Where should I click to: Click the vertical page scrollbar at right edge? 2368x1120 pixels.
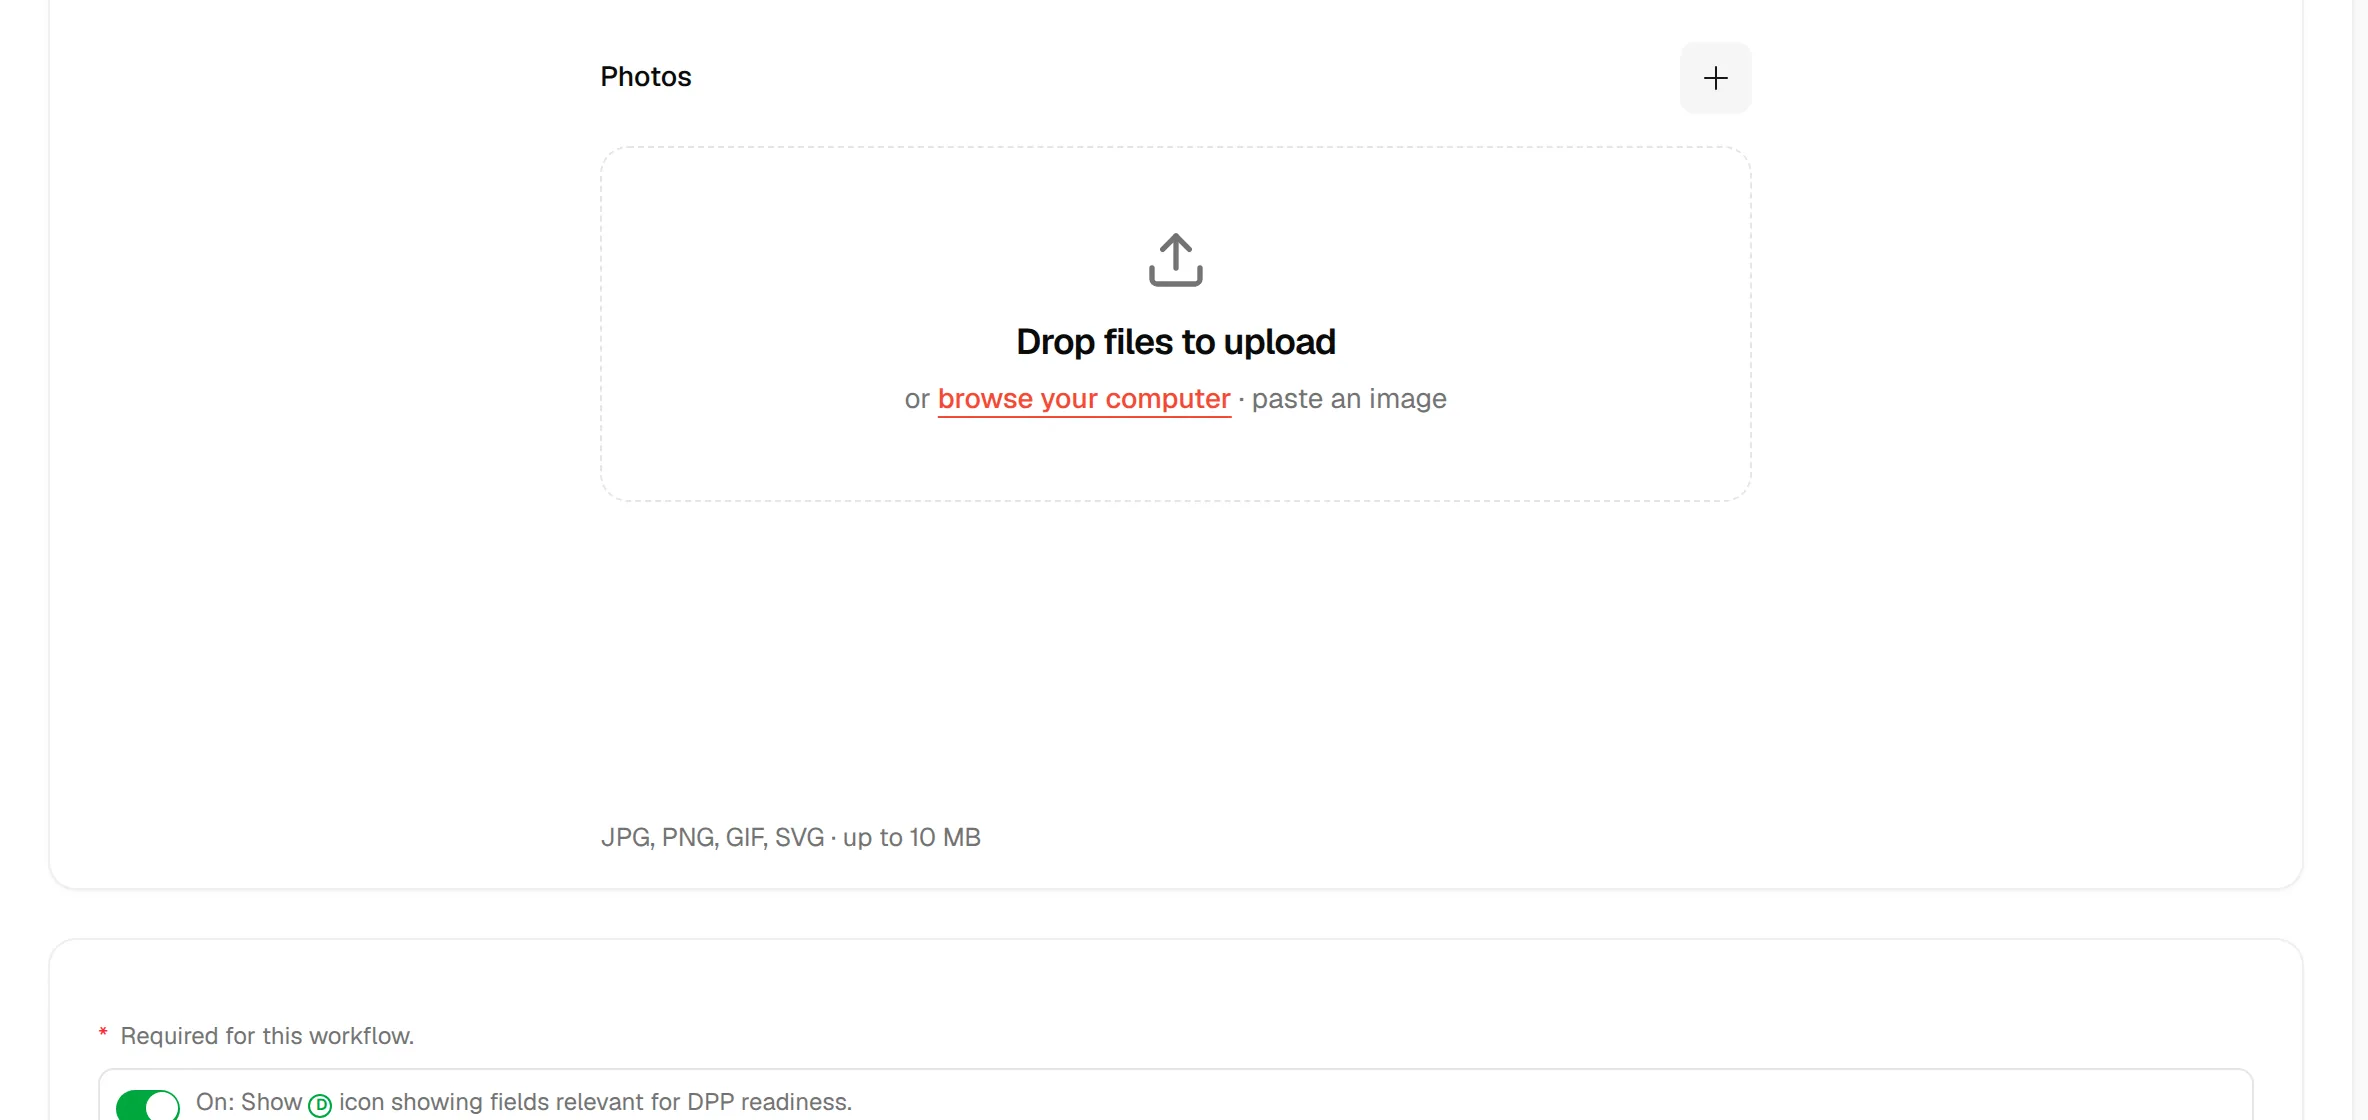coord(2360,560)
